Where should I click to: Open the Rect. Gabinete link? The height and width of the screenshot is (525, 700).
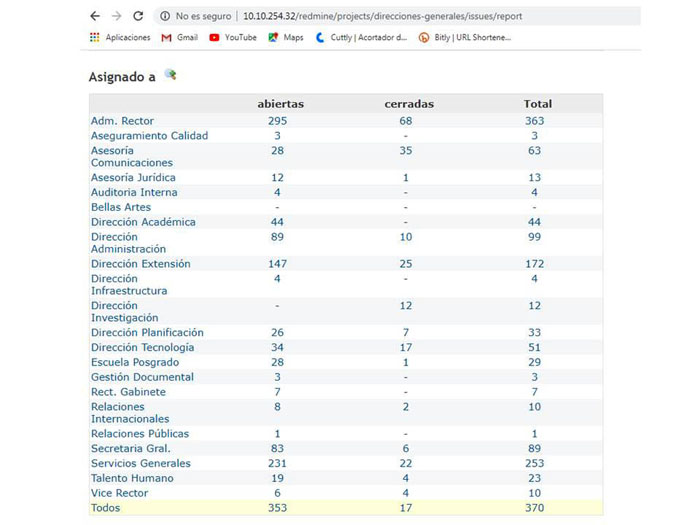[x=128, y=392]
